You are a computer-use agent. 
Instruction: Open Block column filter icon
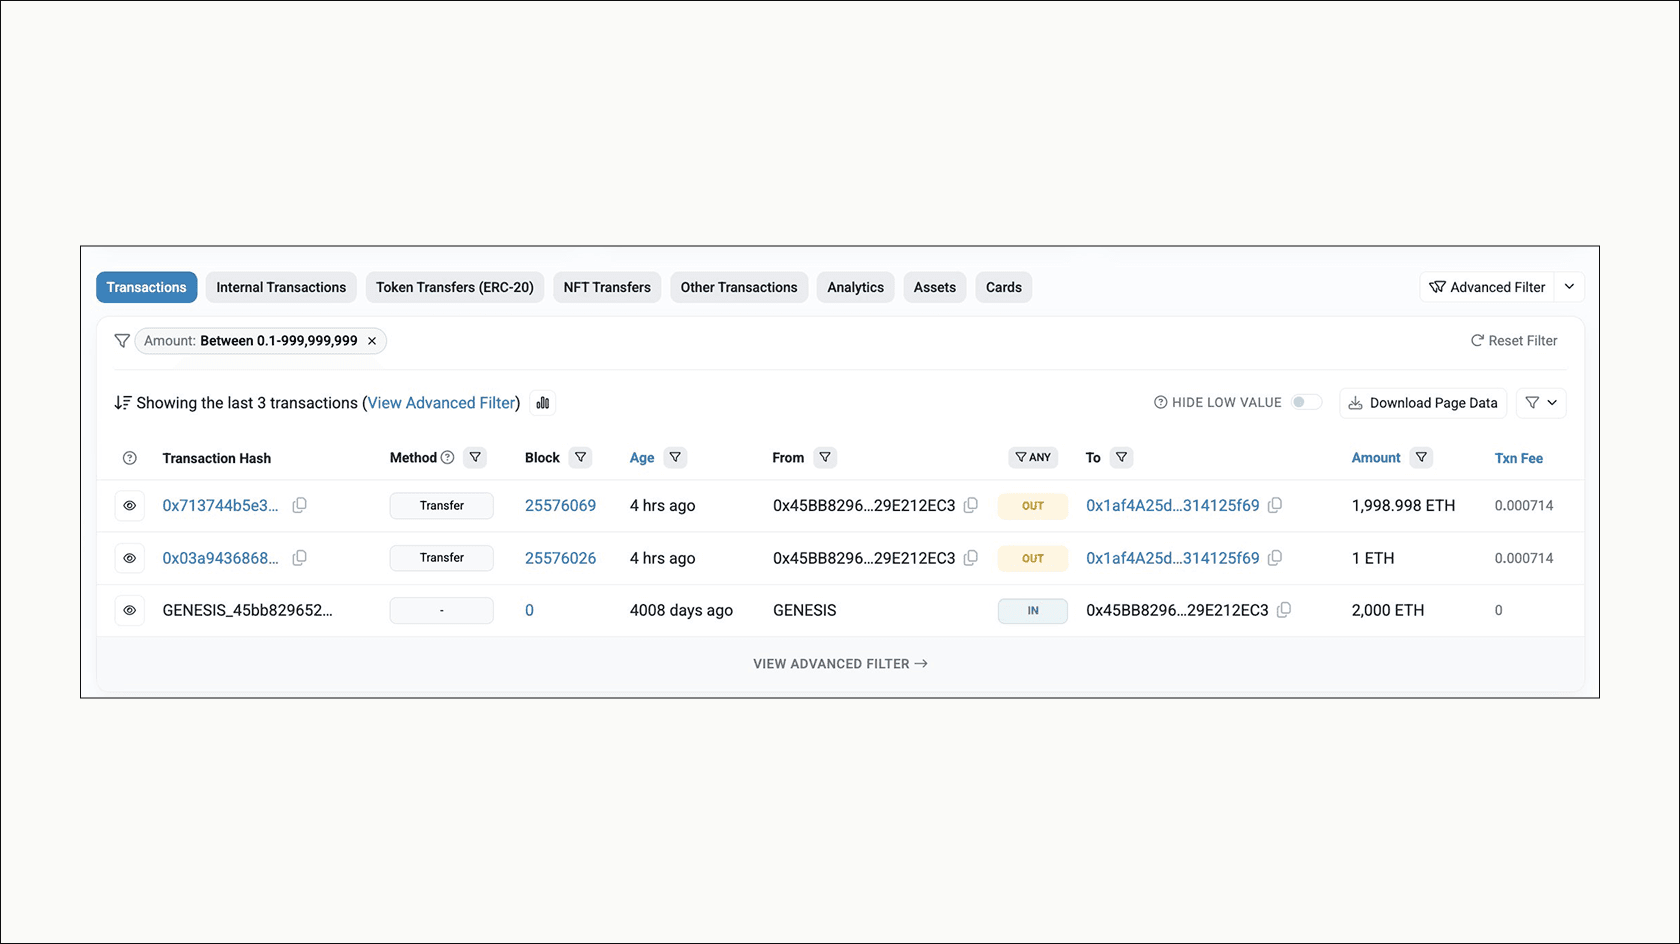coord(580,457)
